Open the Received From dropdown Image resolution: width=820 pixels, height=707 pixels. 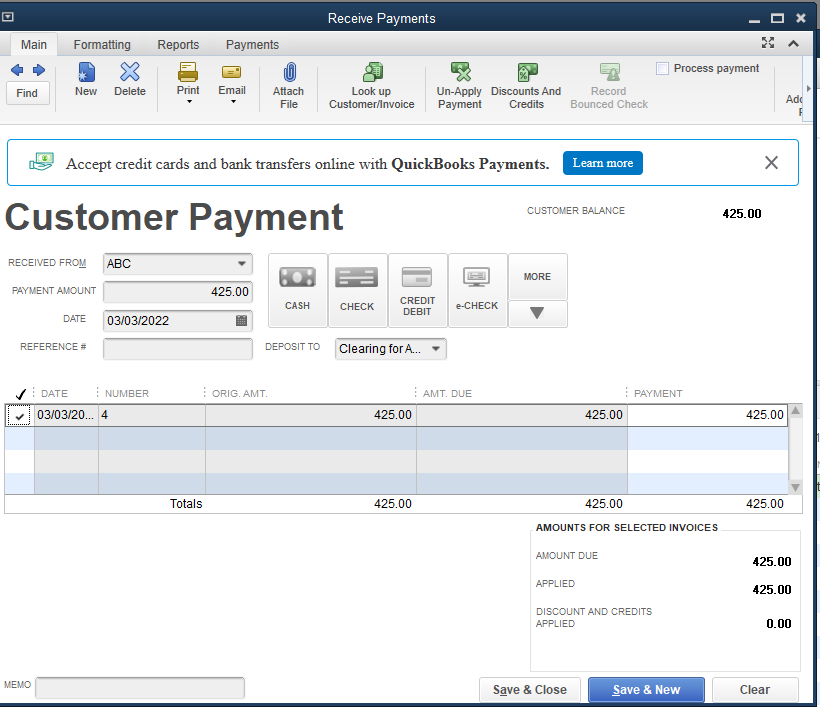[242, 264]
